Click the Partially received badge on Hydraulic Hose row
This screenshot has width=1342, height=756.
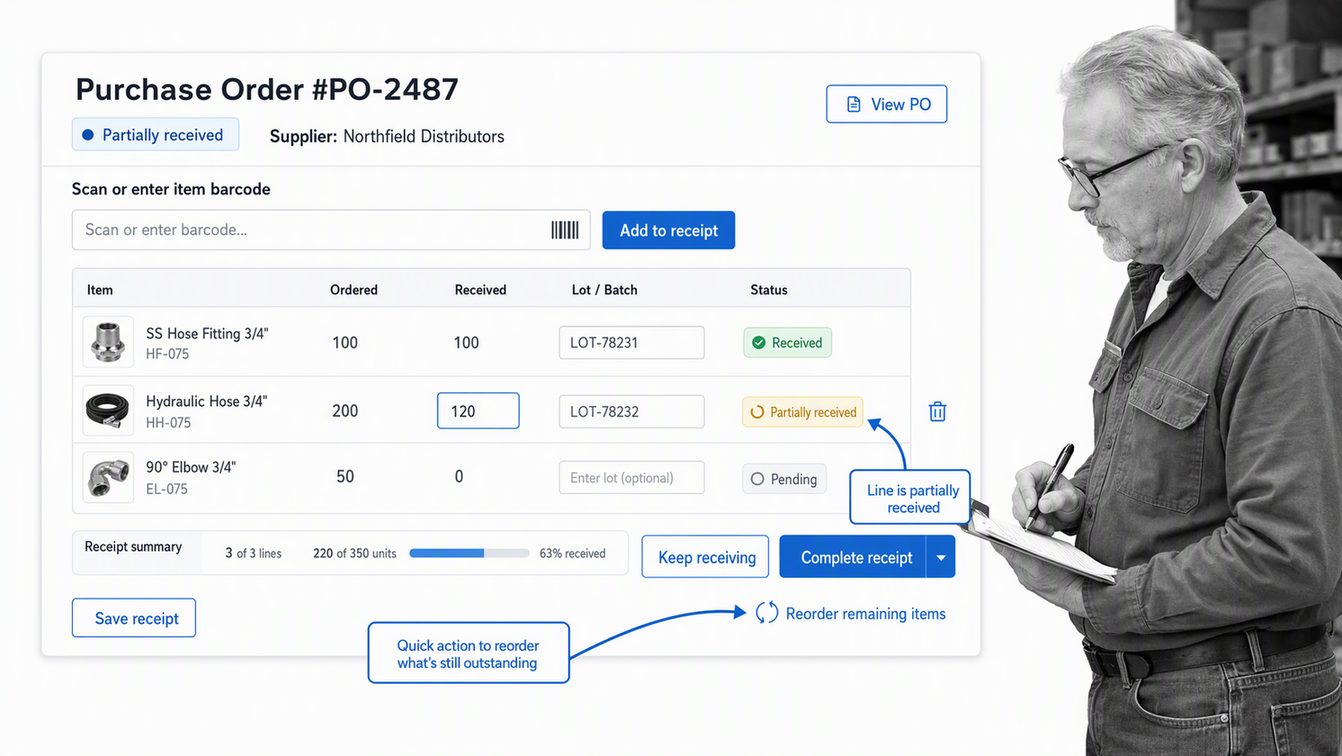point(802,412)
